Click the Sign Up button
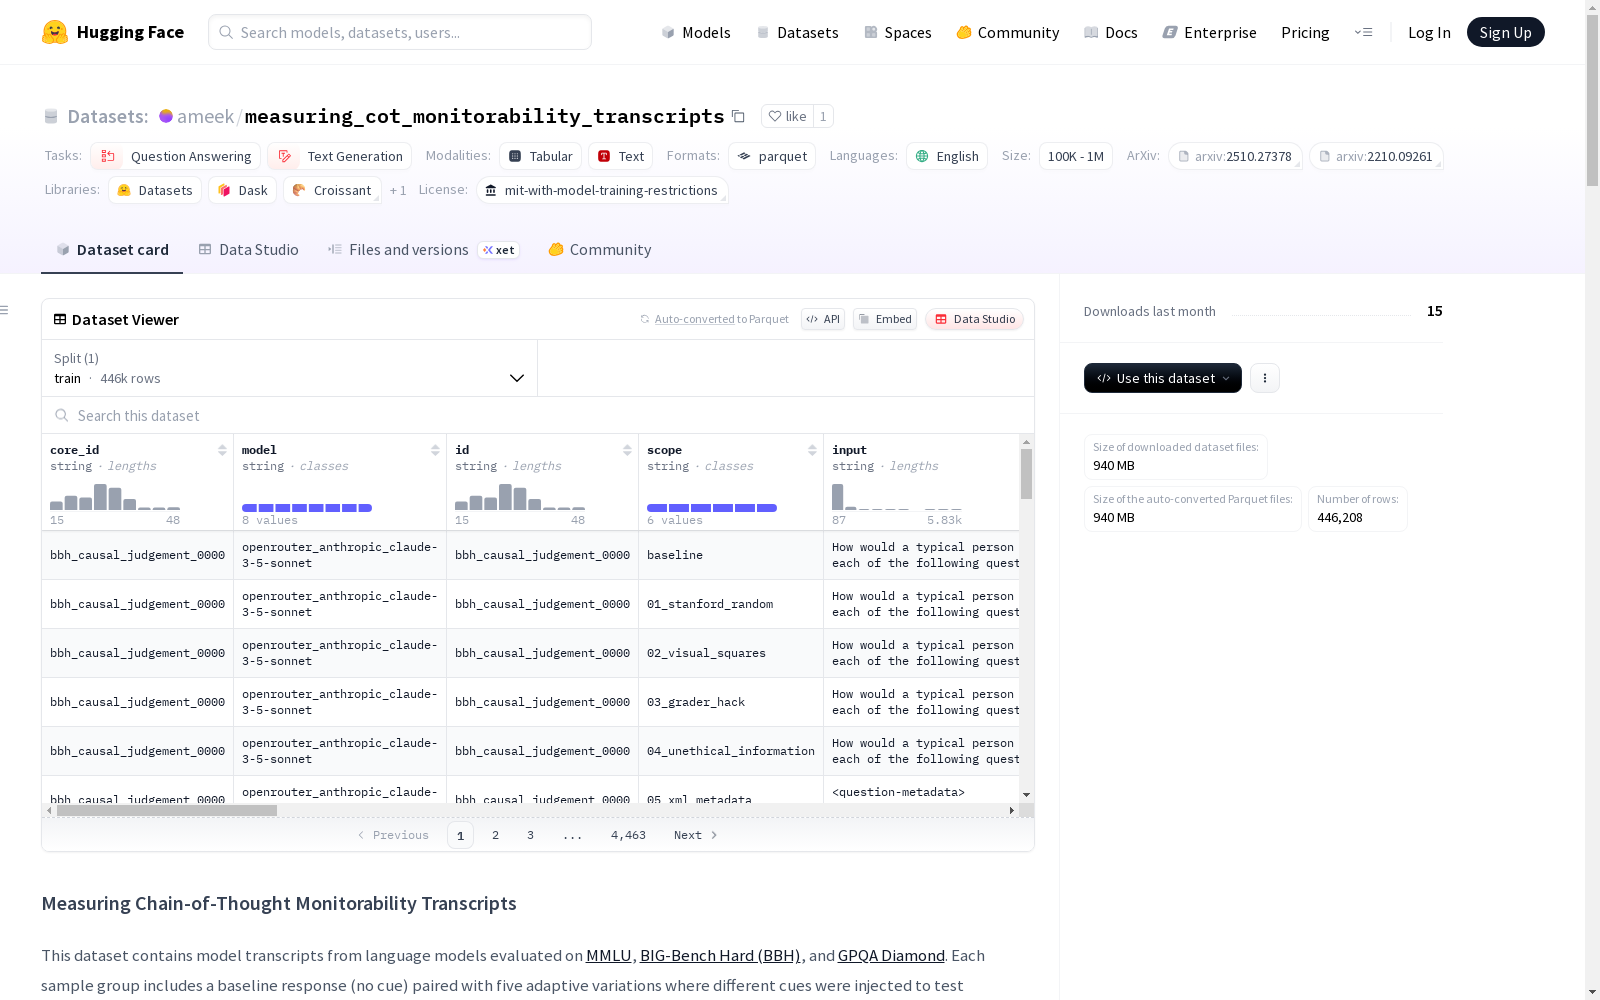The image size is (1600, 1000). click(x=1506, y=32)
